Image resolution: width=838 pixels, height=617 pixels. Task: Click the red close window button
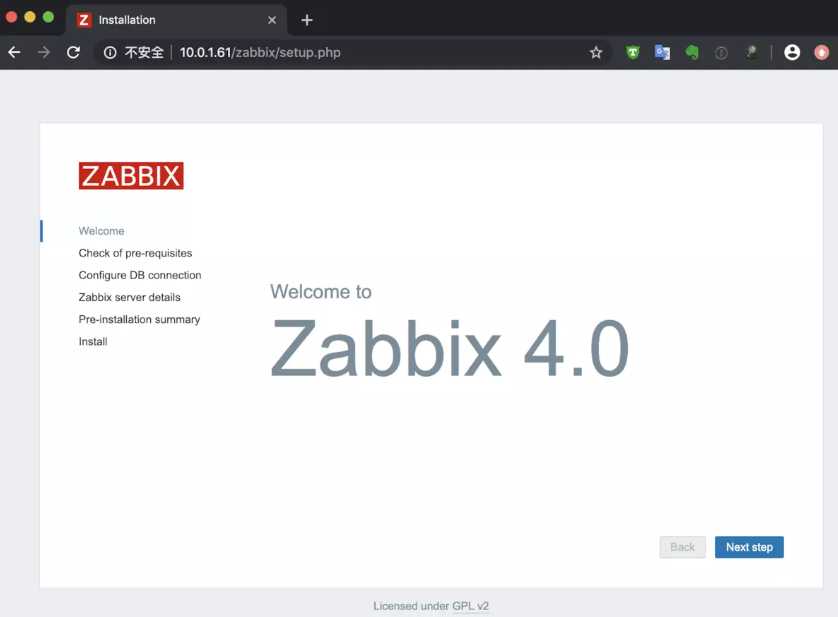click(x=11, y=17)
